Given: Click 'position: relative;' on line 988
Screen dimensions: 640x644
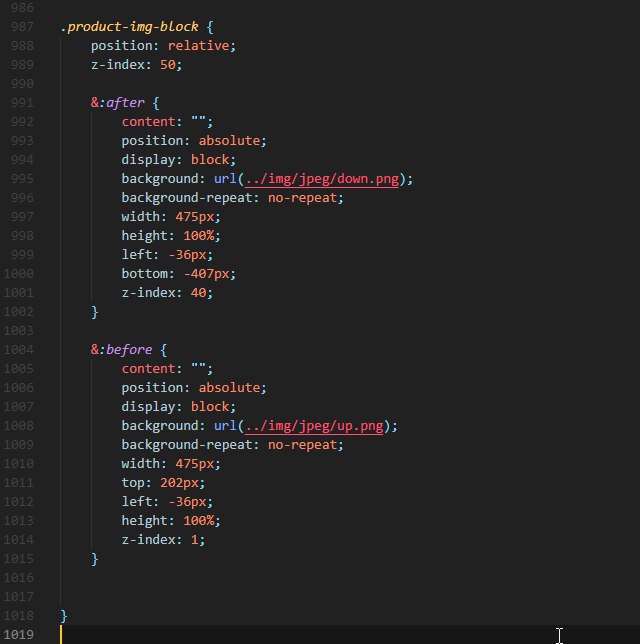Looking at the screenshot, I should pyautogui.click(x=163, y=46).
